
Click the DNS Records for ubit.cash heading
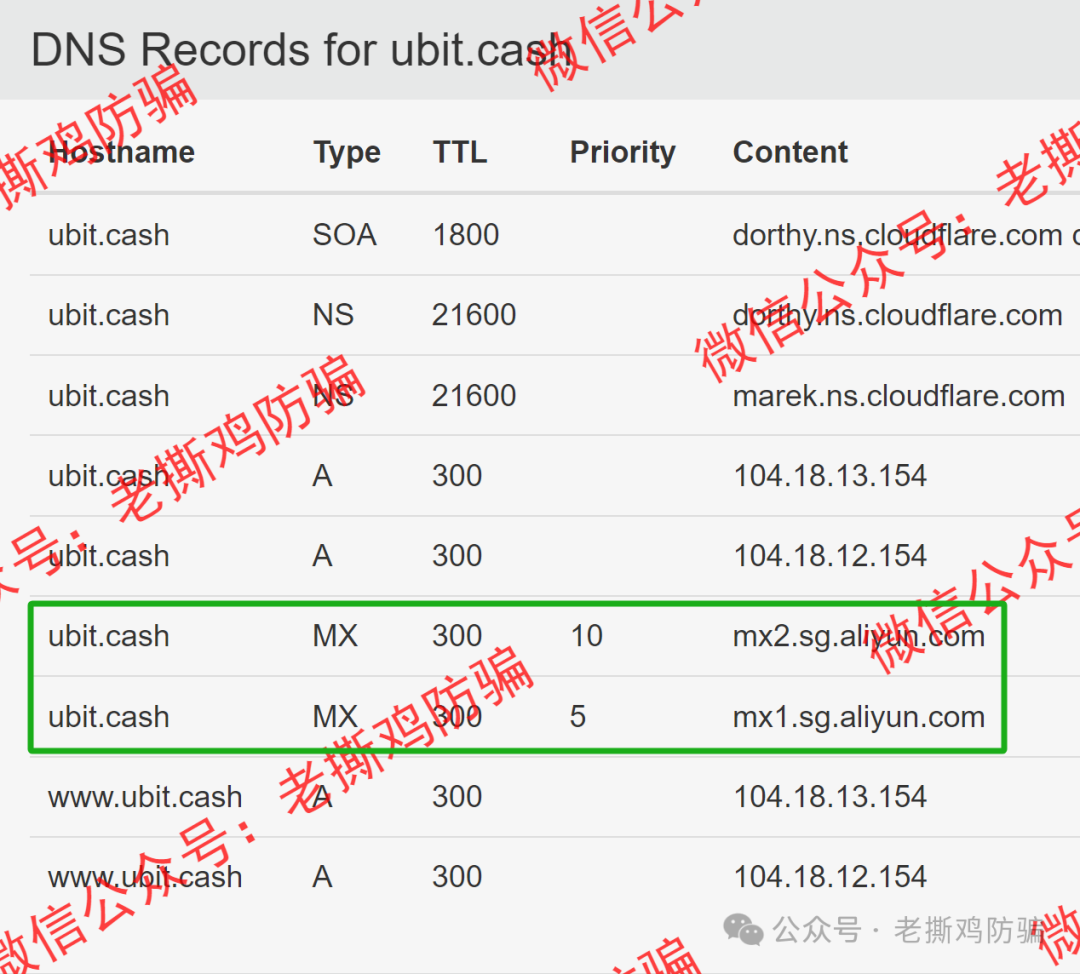302,50
